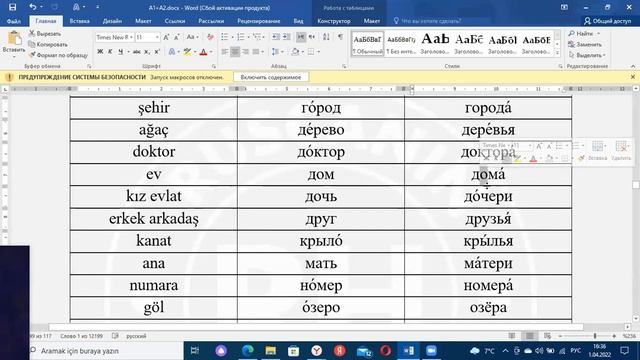Select Format Painter (Формат по образцу)
The image size is (640, 360).
[x=58, y=55]
